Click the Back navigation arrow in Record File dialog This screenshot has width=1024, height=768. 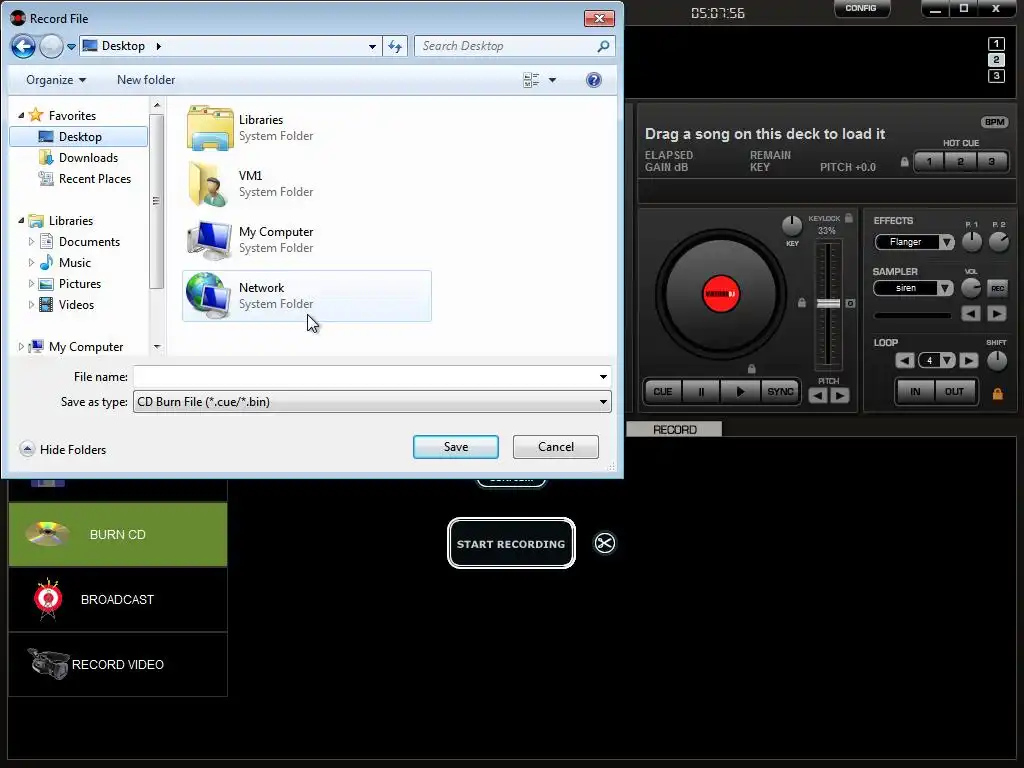click(23, 46)
